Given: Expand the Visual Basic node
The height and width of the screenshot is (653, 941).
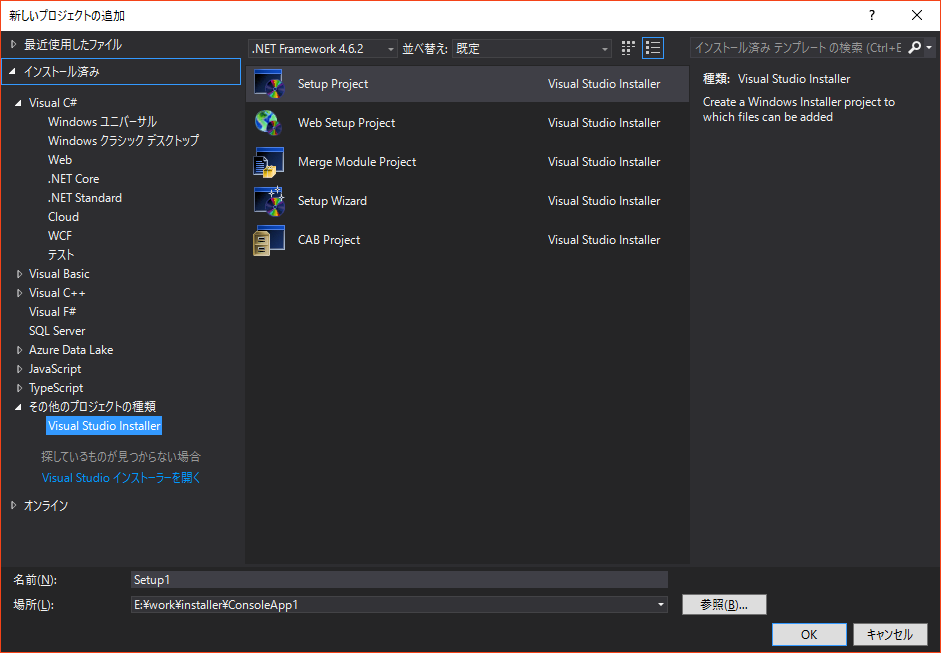Looking at the screenshot, I should 18,273.
